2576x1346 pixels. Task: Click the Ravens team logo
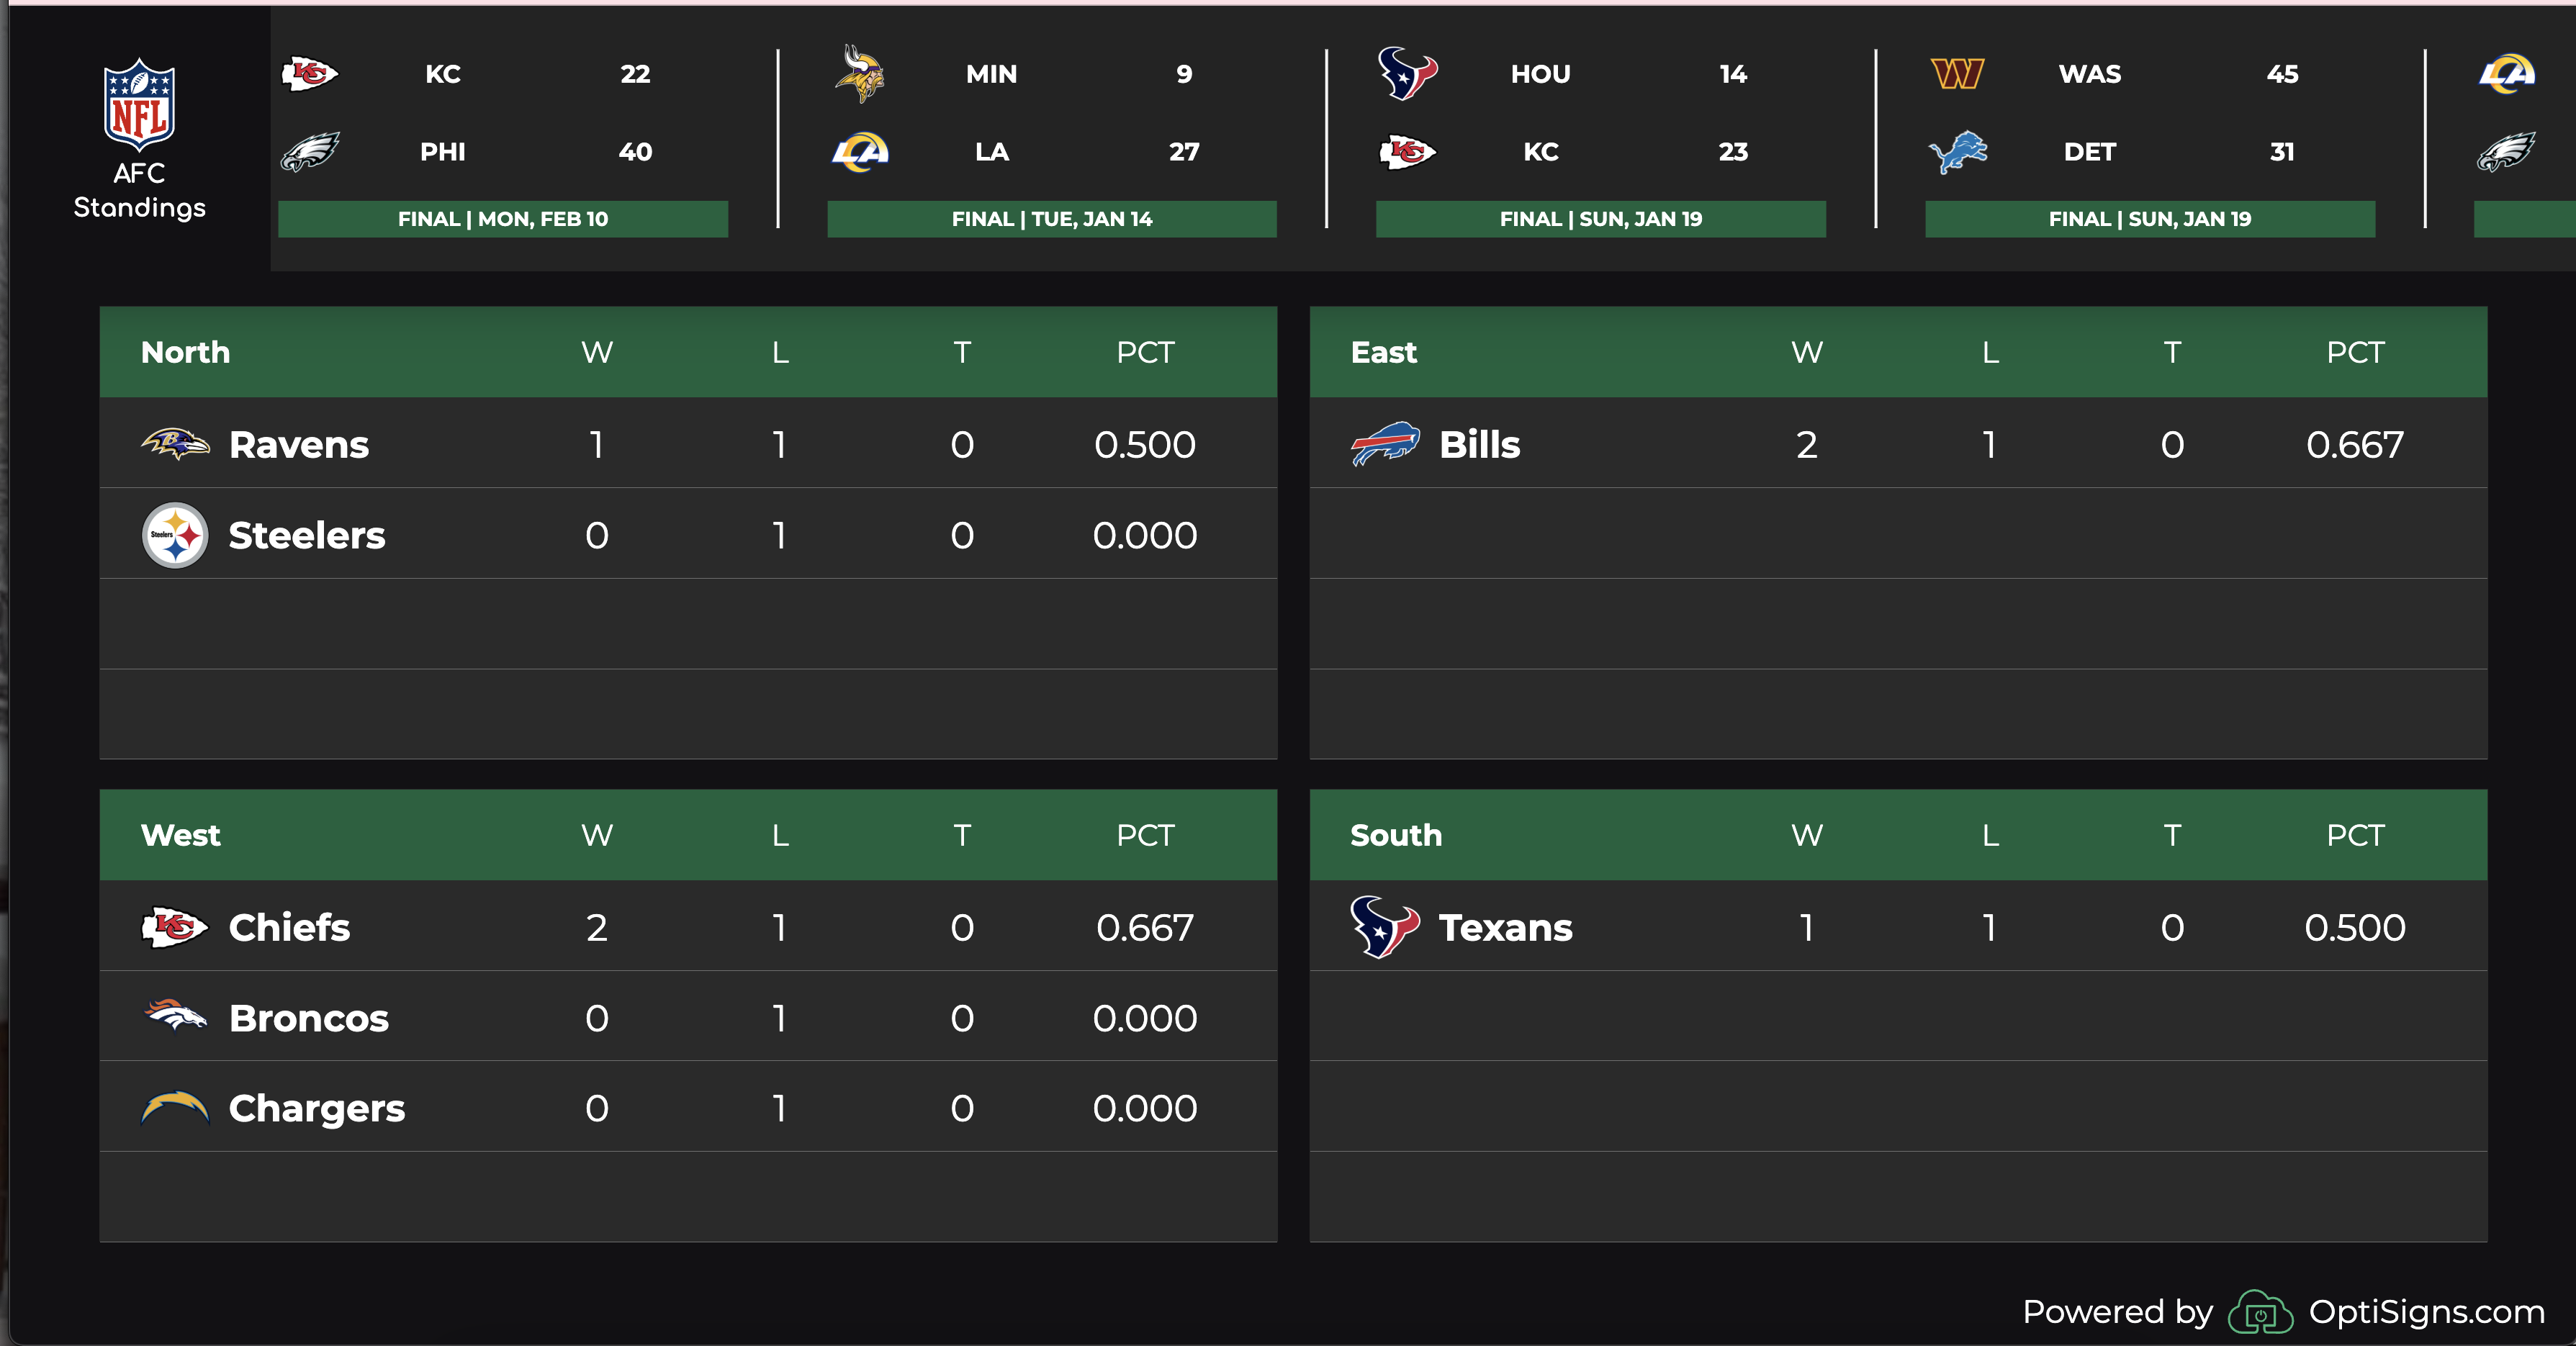tap(175, 444)
